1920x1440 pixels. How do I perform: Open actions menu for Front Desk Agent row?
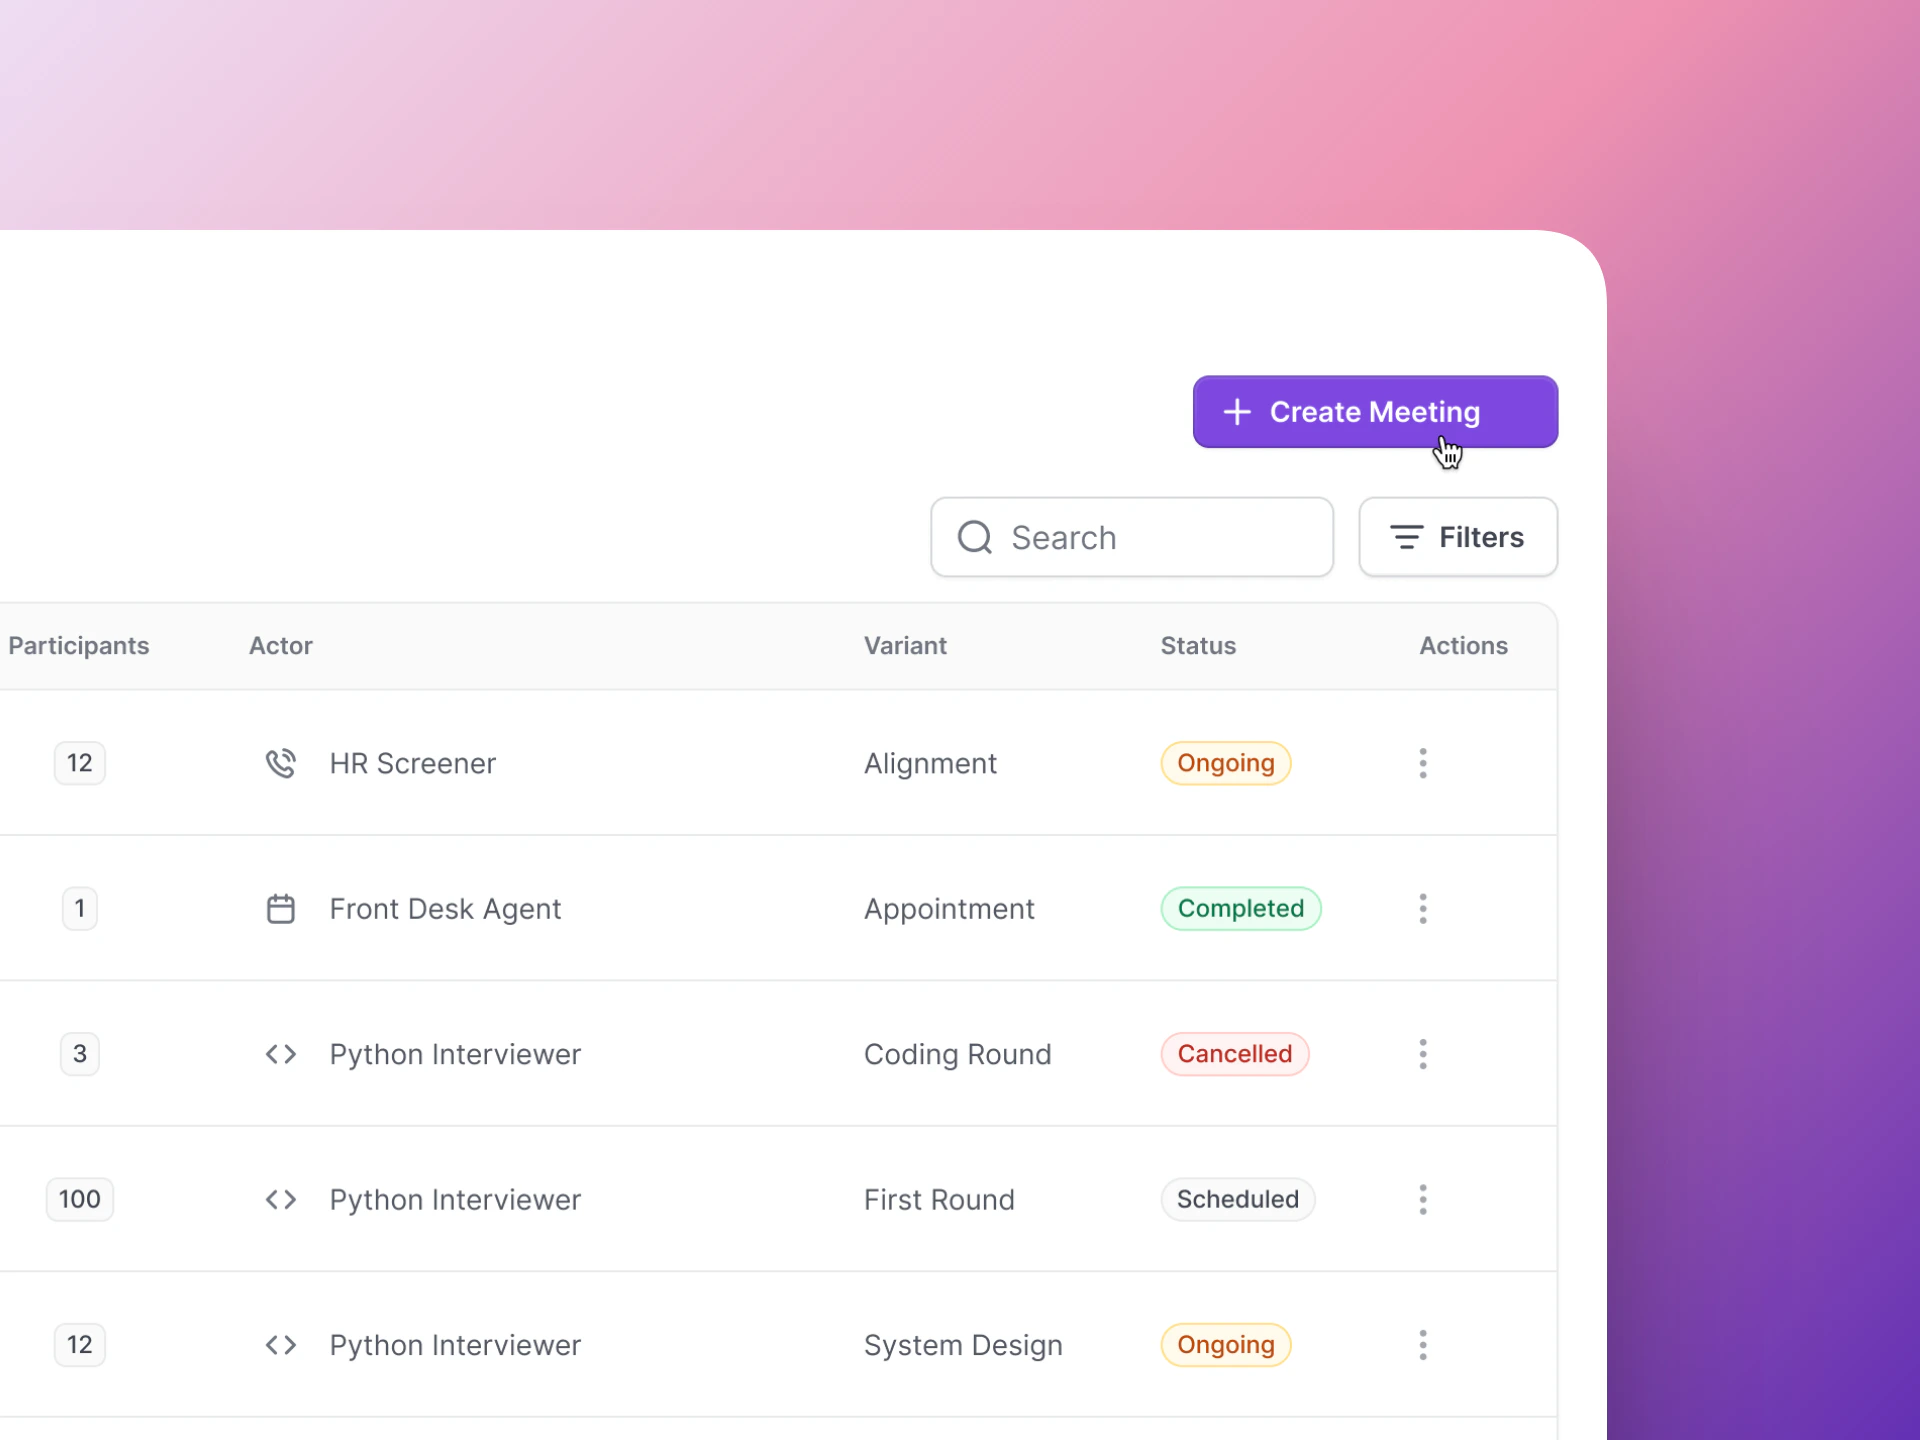pos(1422,909)
